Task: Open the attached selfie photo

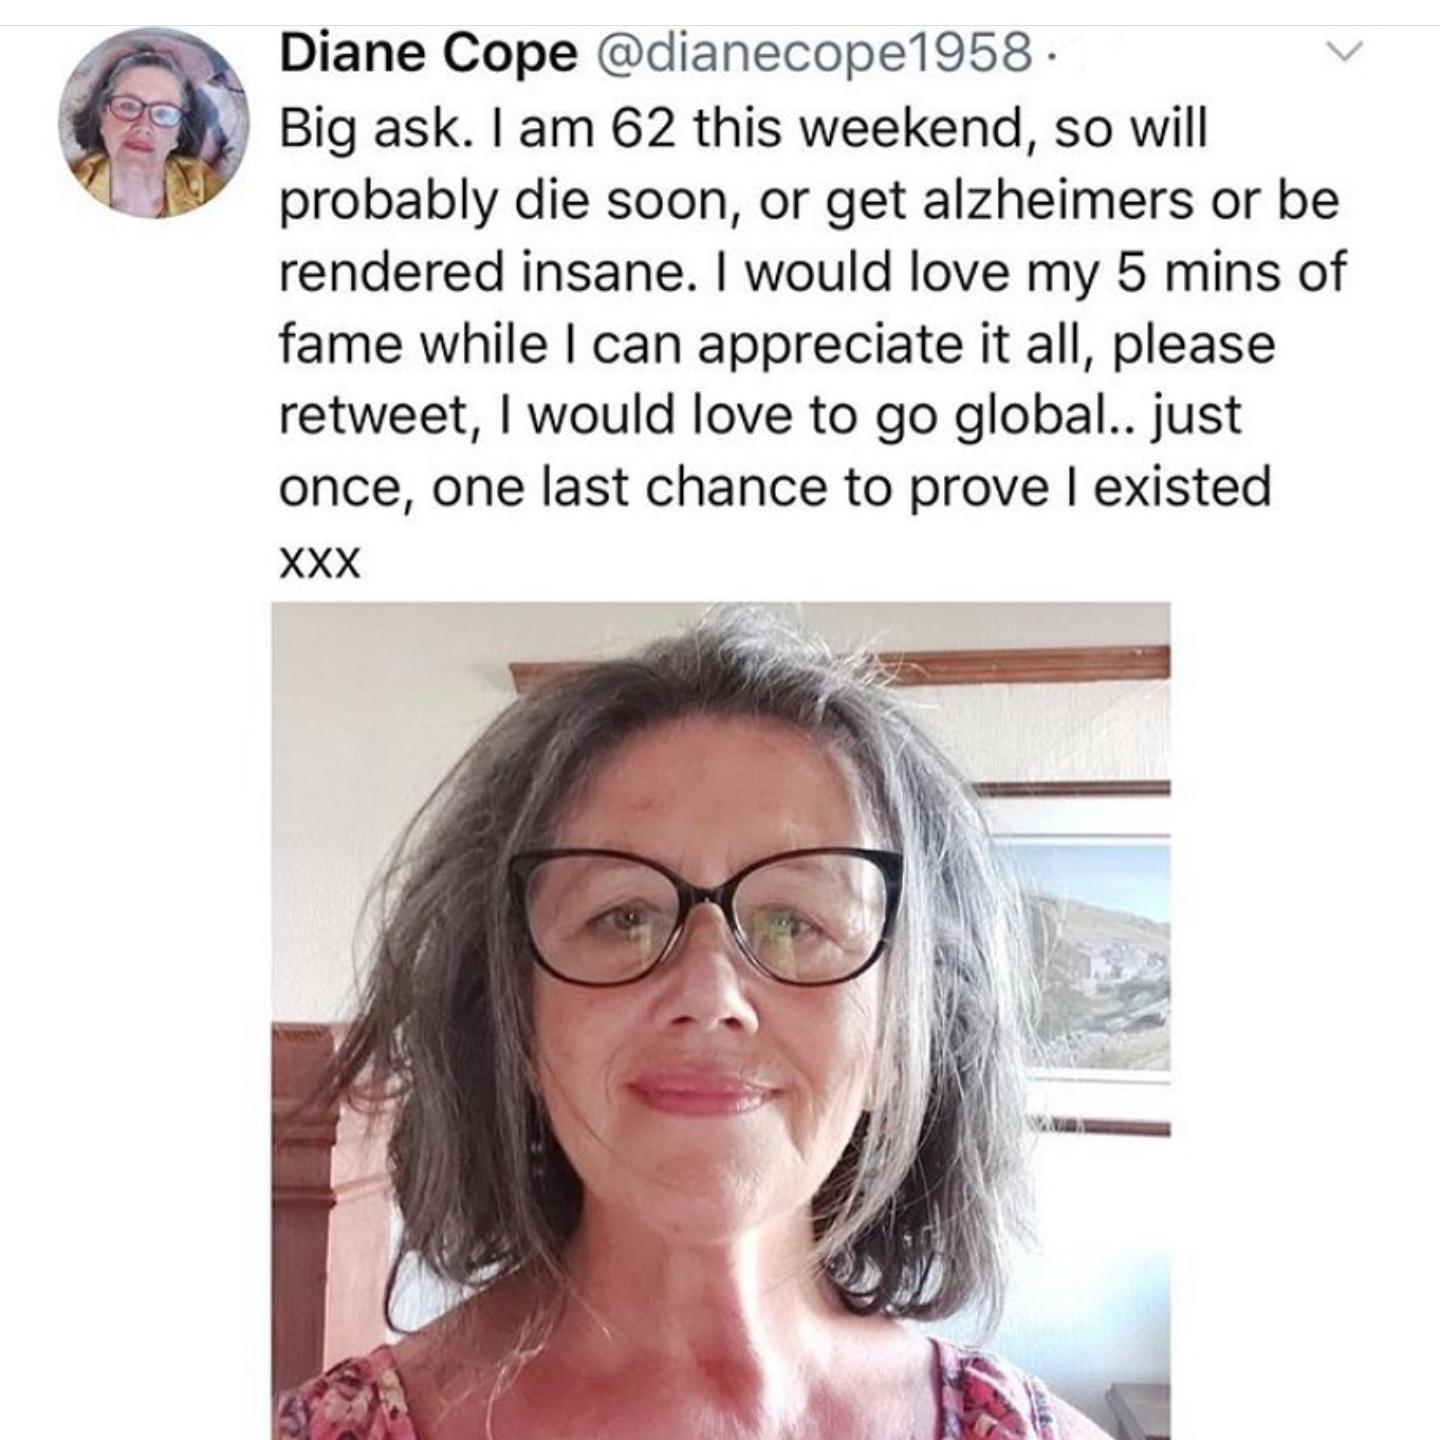Action: coord(720,1020)
